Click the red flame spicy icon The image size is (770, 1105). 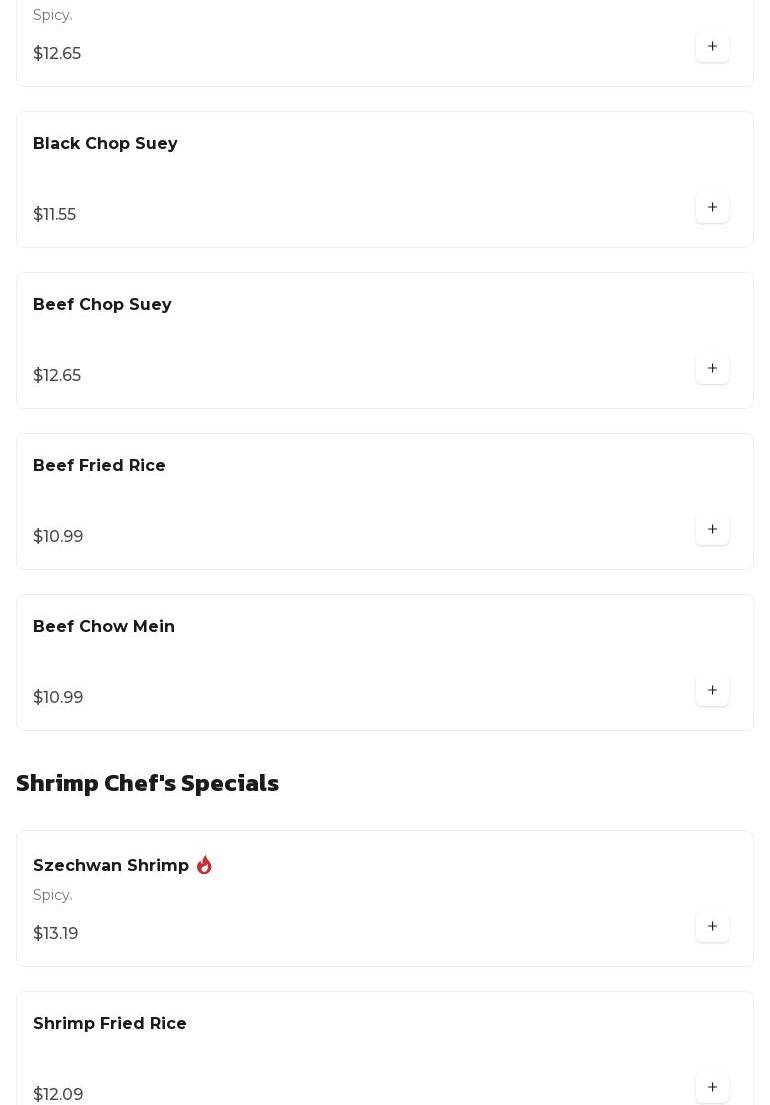204,865
